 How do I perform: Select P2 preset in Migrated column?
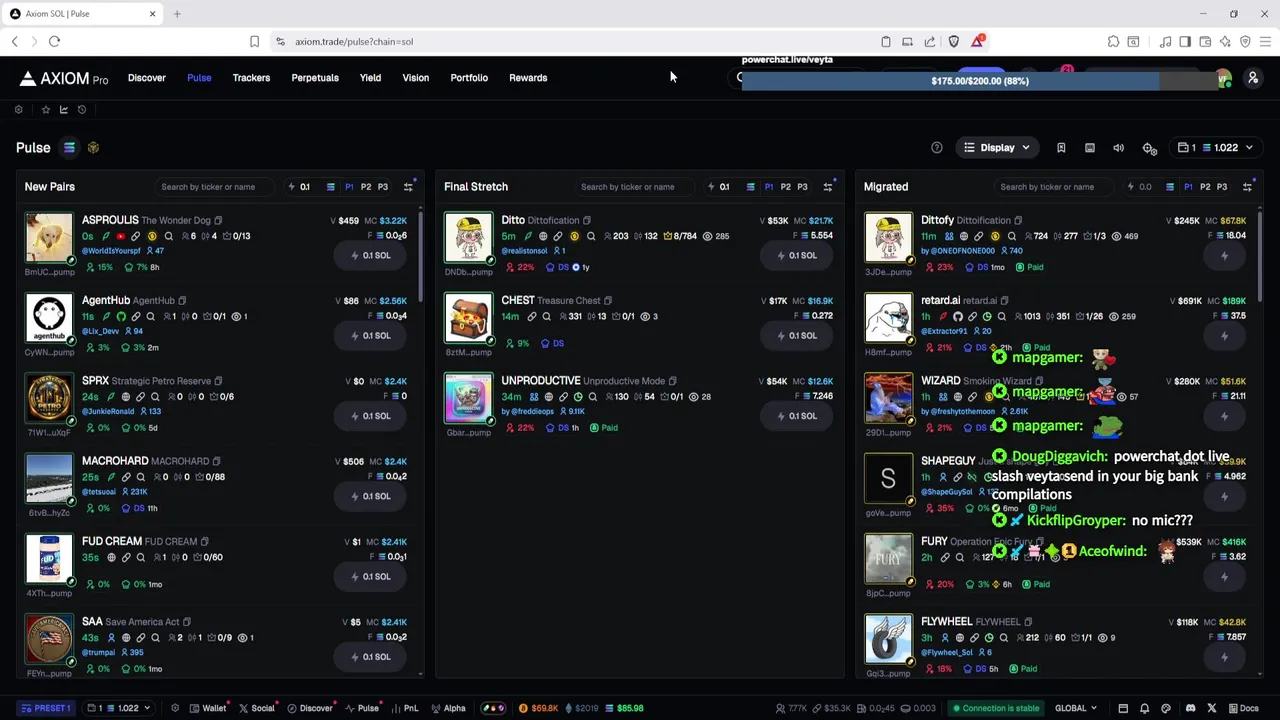[x=1205, y=187]
